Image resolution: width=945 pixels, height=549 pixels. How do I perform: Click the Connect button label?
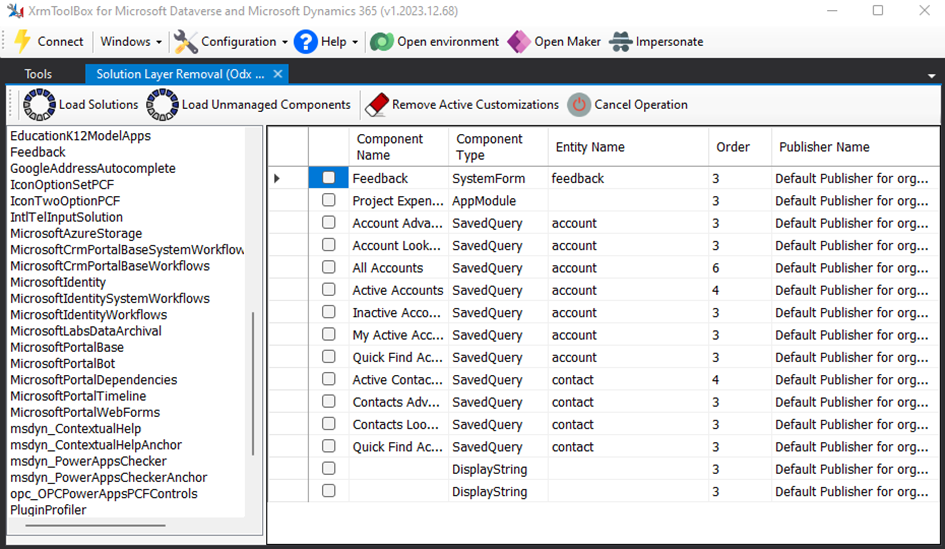pyautogui.click(x=60, y=42)
